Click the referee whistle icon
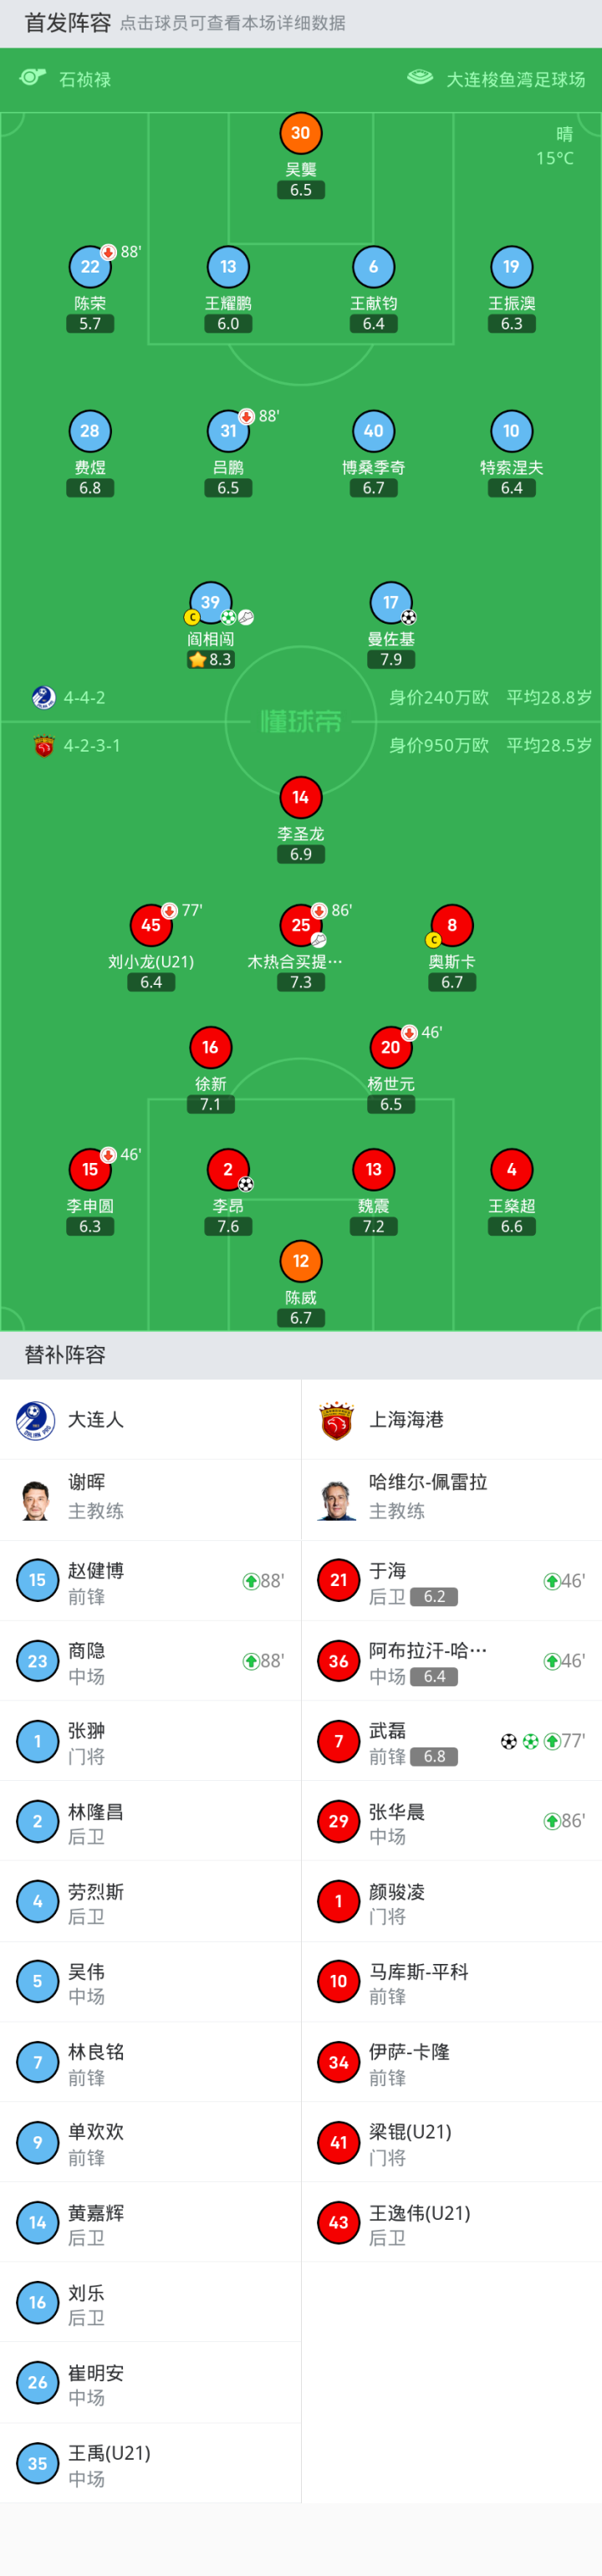Viewport: 602px width, 2576px height. [33, 78]
